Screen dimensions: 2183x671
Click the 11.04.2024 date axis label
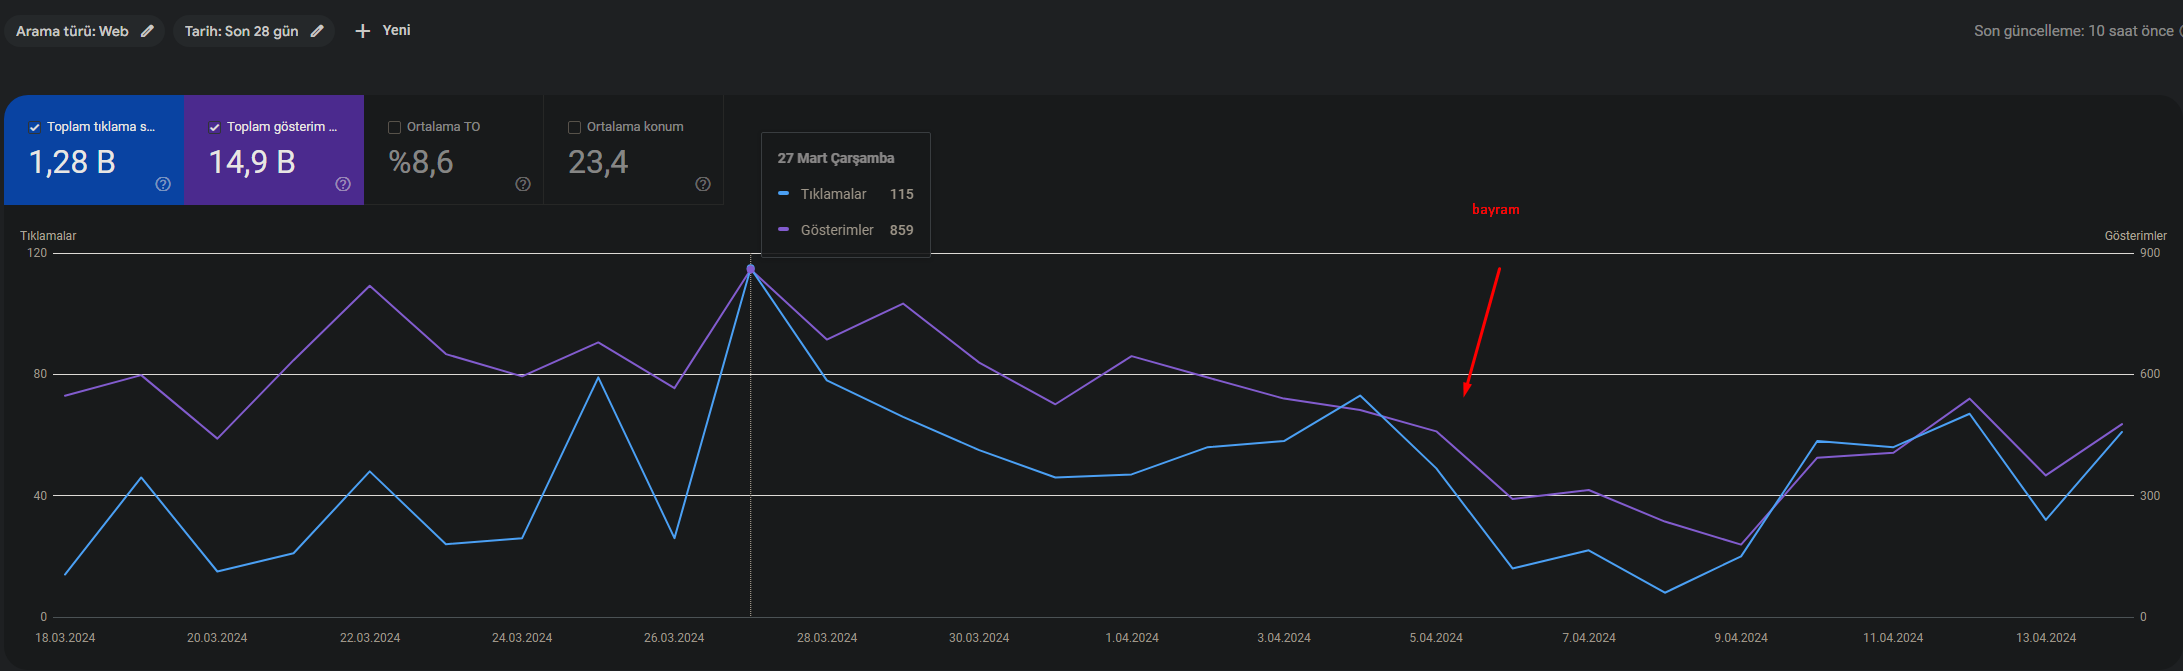tap(1893, 638)
